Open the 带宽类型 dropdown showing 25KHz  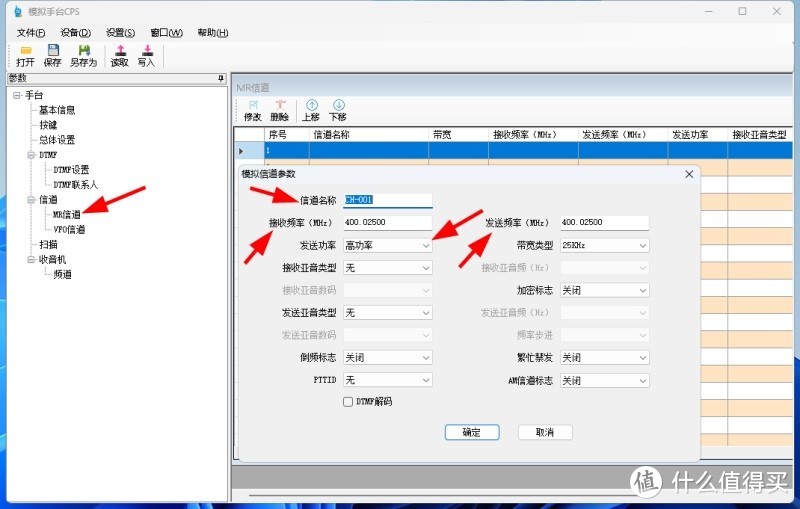(x=604, y=245)
